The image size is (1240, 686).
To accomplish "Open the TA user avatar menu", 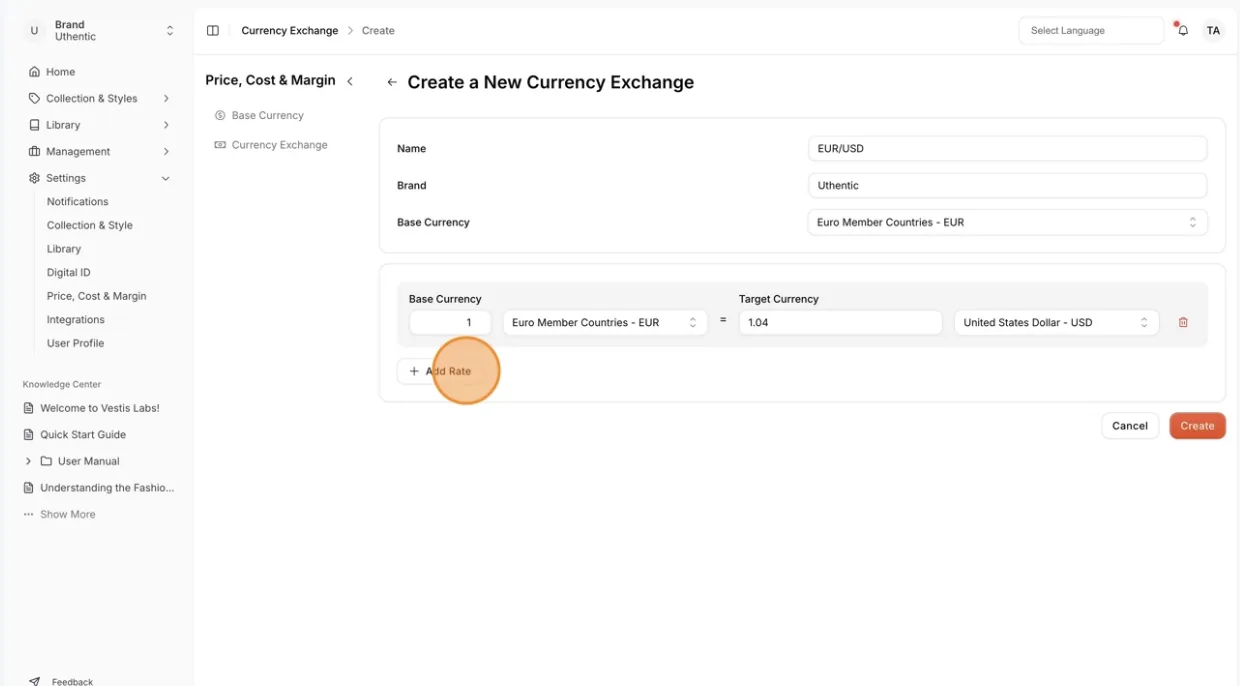I will point(1213,31).
